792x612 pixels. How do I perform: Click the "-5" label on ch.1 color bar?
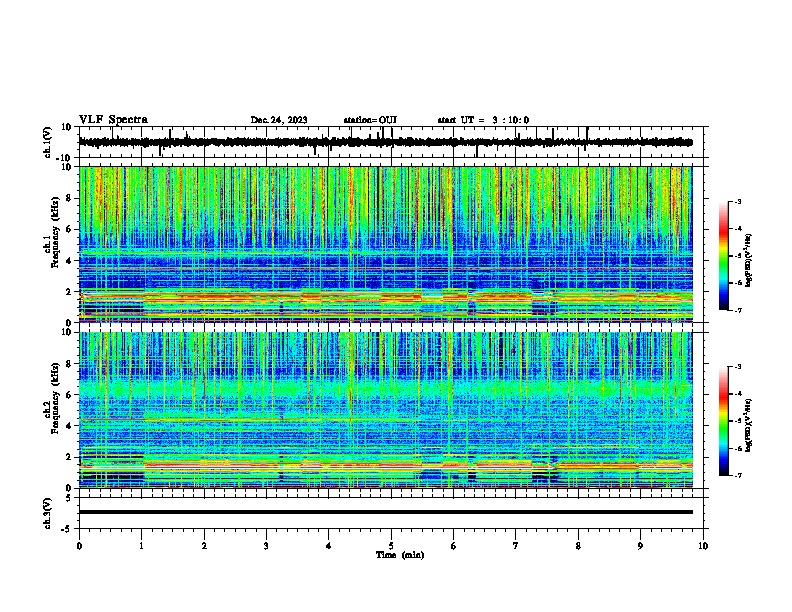737,256
